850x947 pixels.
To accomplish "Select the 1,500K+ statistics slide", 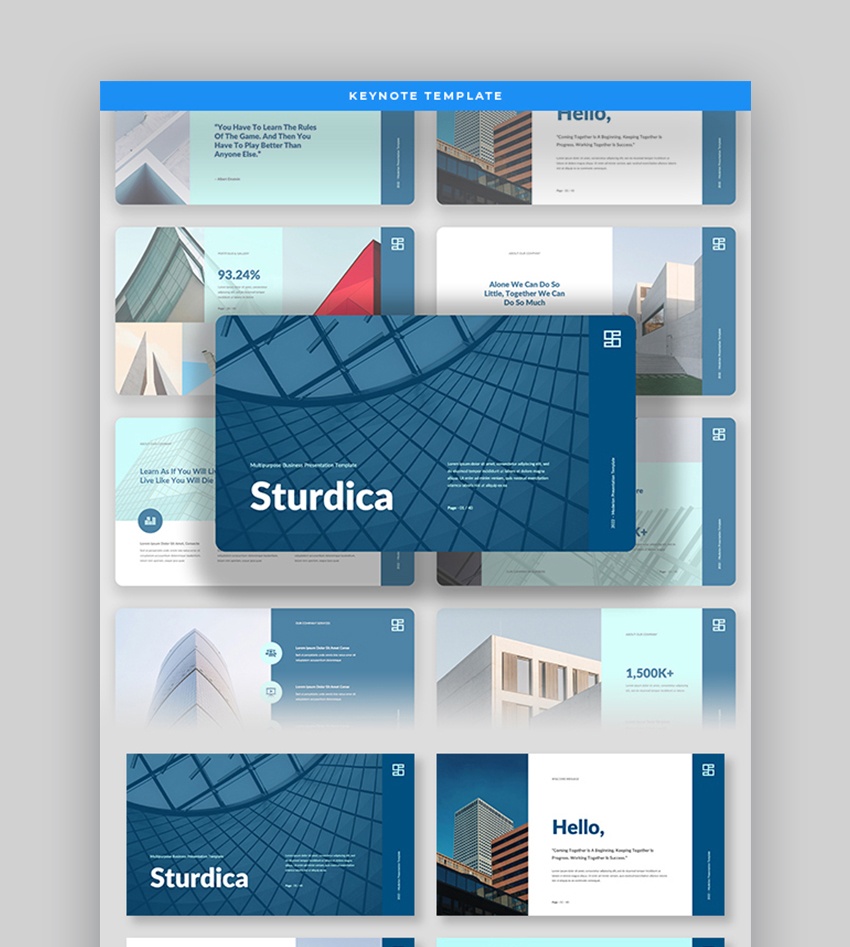I will (x=586, y=667).
